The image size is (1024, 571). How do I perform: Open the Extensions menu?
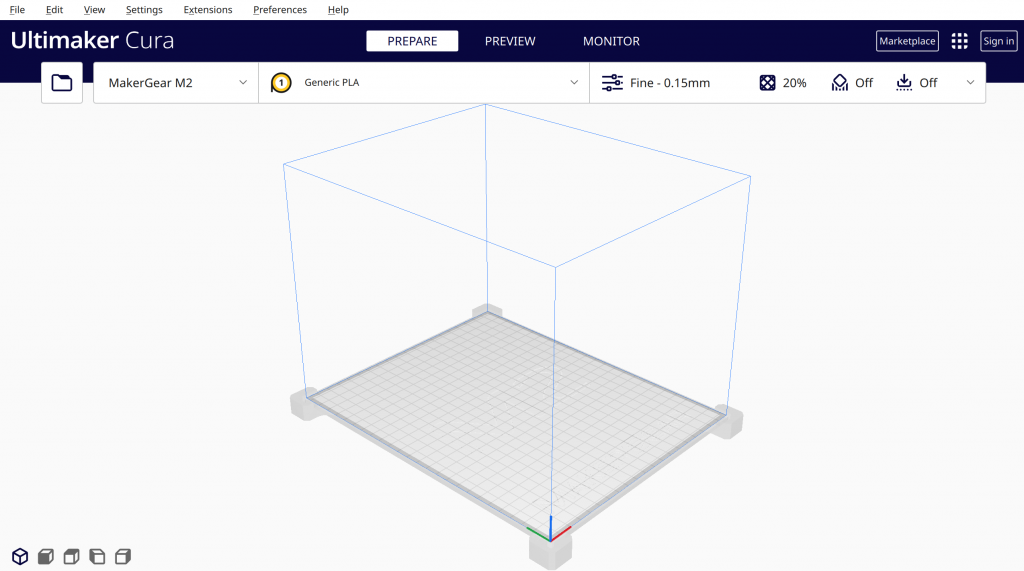[x=208, y=10]
